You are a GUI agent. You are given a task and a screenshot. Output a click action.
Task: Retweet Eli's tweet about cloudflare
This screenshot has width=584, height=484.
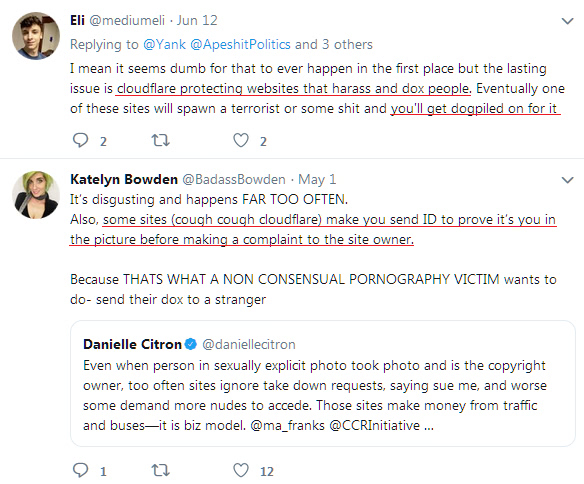tap(161, 140)
